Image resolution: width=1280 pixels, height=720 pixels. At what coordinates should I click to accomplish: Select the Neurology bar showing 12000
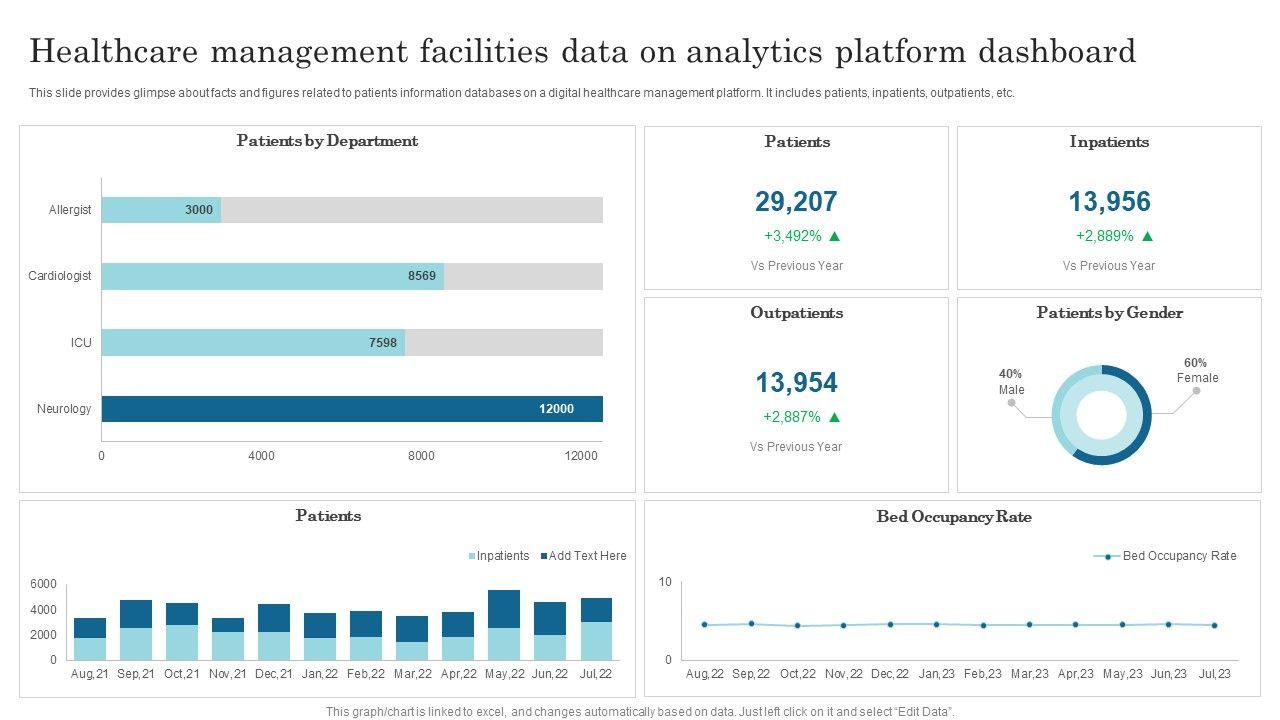pyautogui.click(x=352, y=409)
